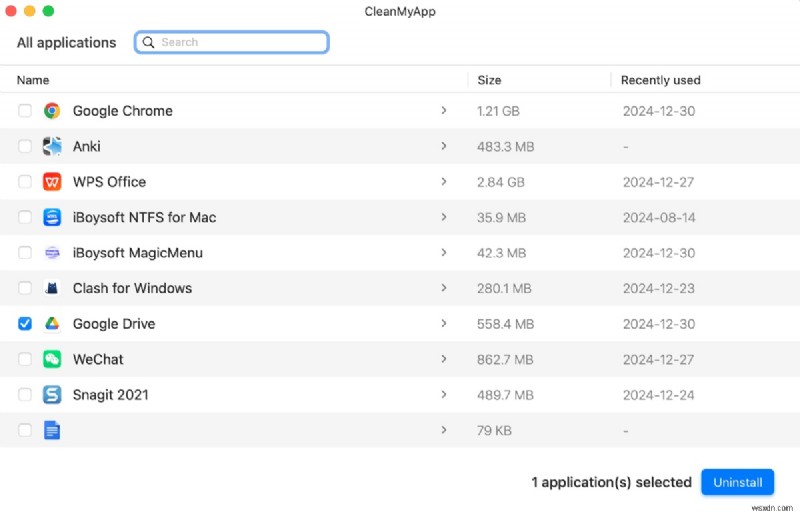Click the WeChat app icon
This screenshot has height=514, width=800.
(x=52, y=359)
